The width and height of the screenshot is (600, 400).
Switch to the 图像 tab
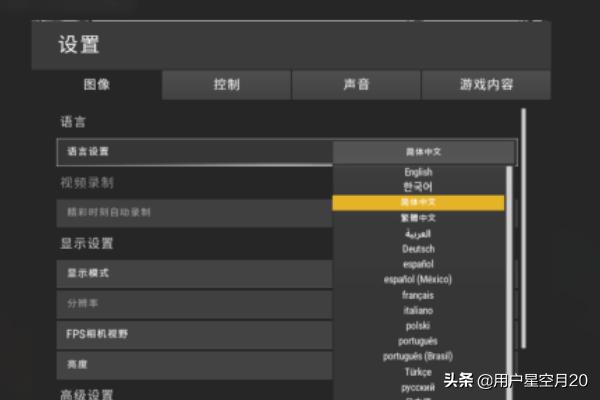(x=96, y=85)
